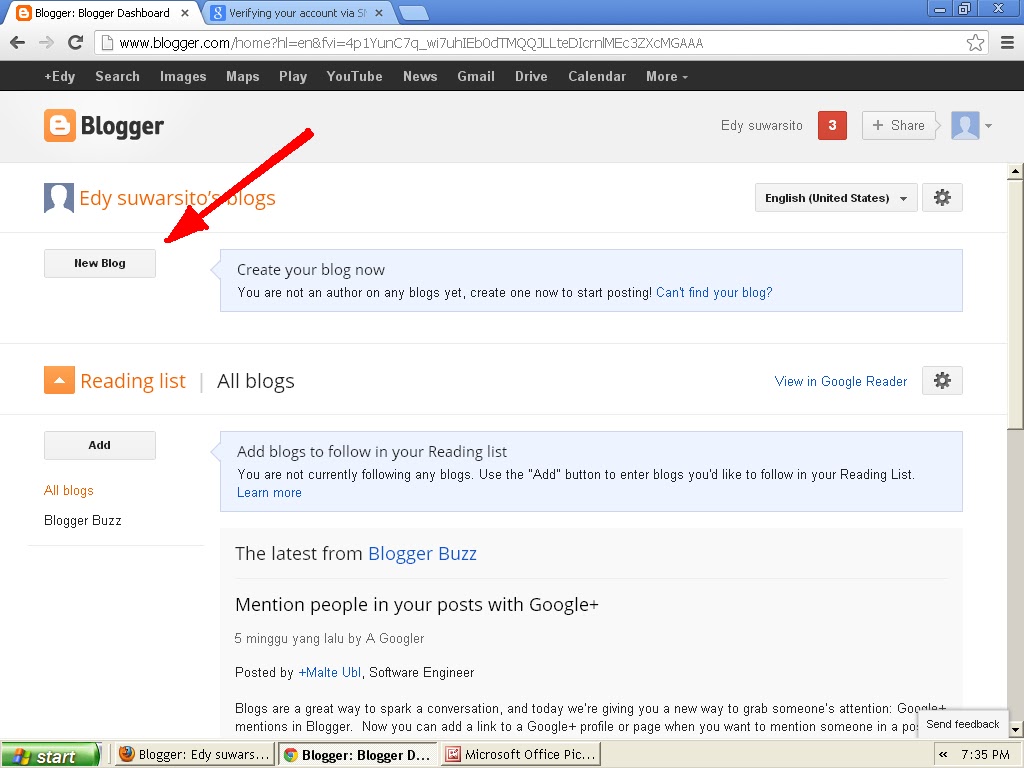The height and width of the screenshot is (768, 1024).
Task: Open +Edy in Google bar
Action: tap(59, 76)
